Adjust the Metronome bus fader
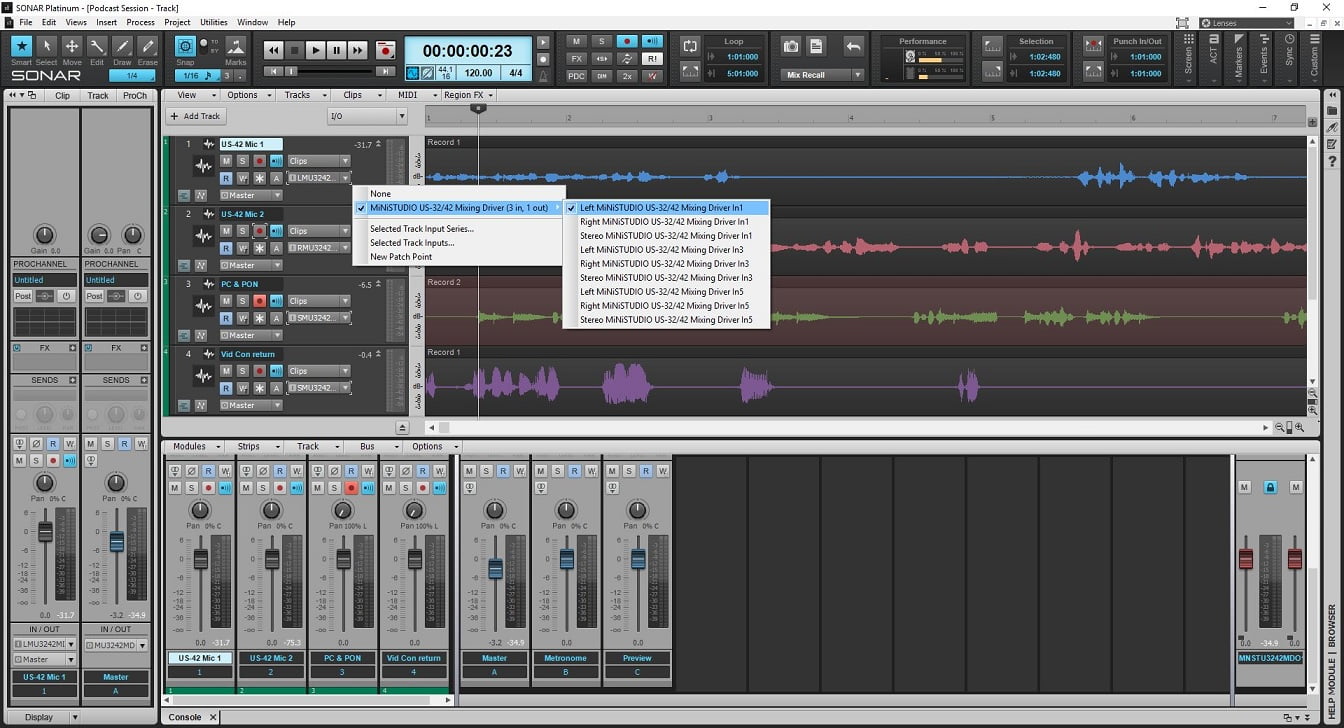 566,559
